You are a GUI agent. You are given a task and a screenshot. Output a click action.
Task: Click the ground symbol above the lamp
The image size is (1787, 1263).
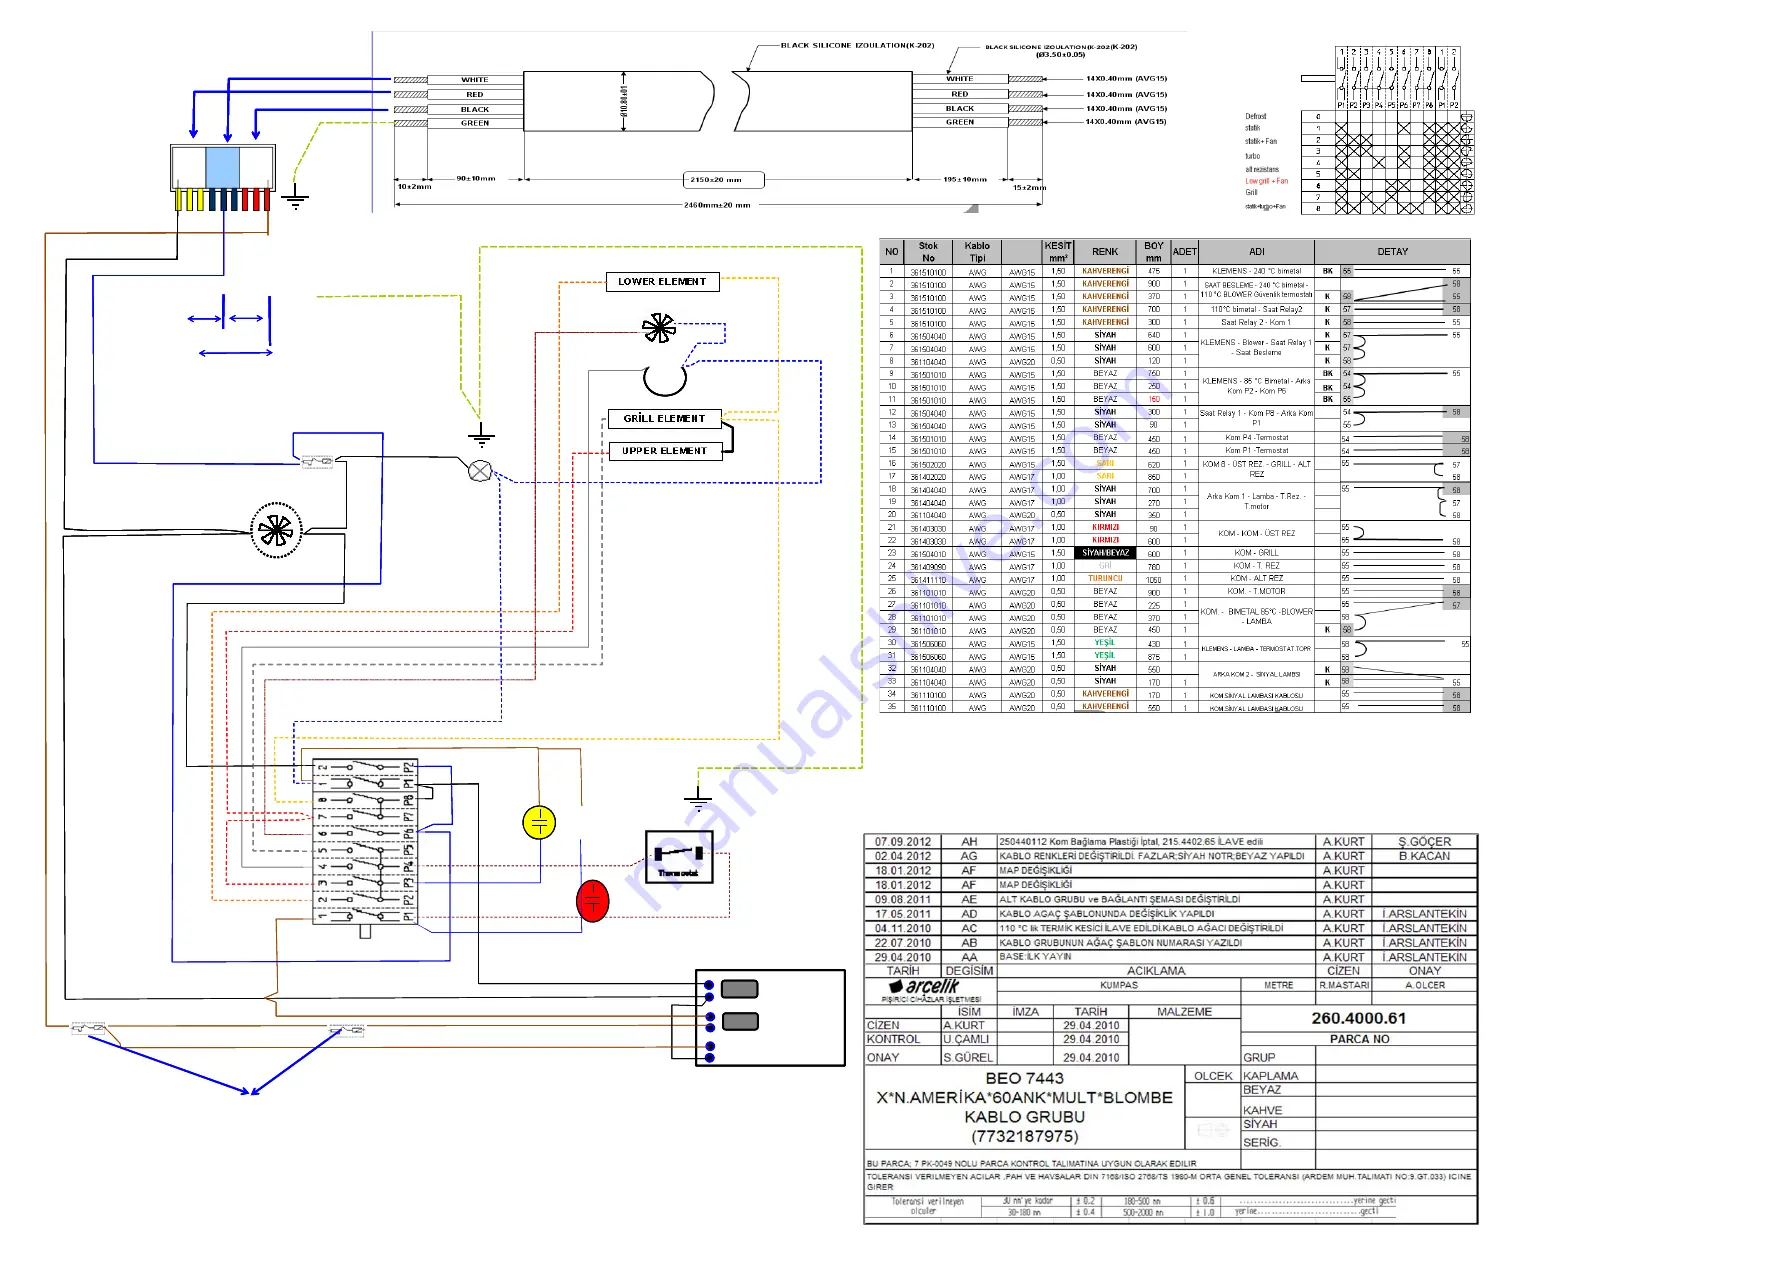tap(481, 435)
